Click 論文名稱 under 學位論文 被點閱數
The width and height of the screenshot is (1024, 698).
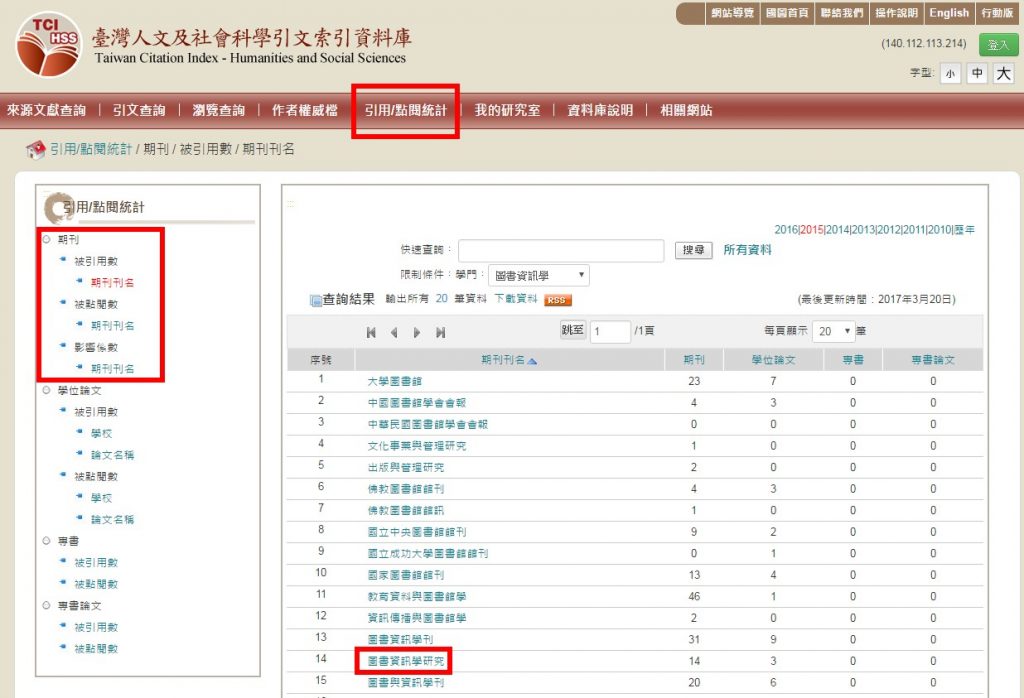(112, 520)
